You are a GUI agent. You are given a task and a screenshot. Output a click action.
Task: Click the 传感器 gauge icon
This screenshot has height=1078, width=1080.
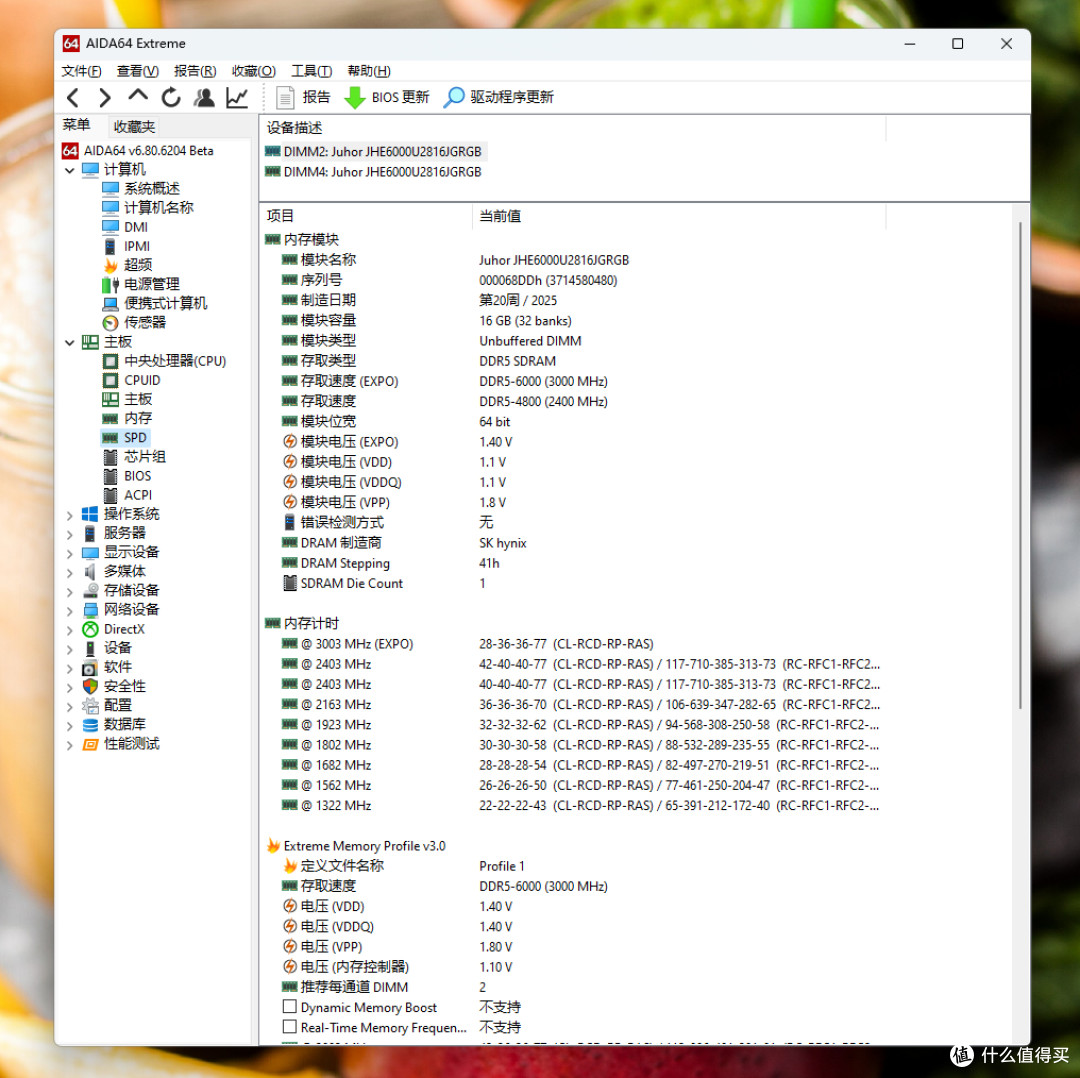[x=110, y=323]
